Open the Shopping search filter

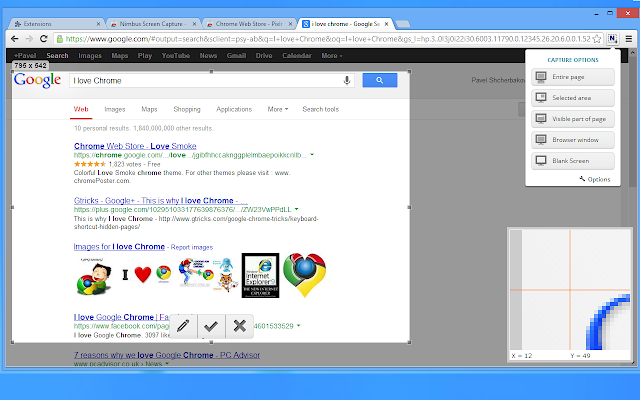click(187, 109)
